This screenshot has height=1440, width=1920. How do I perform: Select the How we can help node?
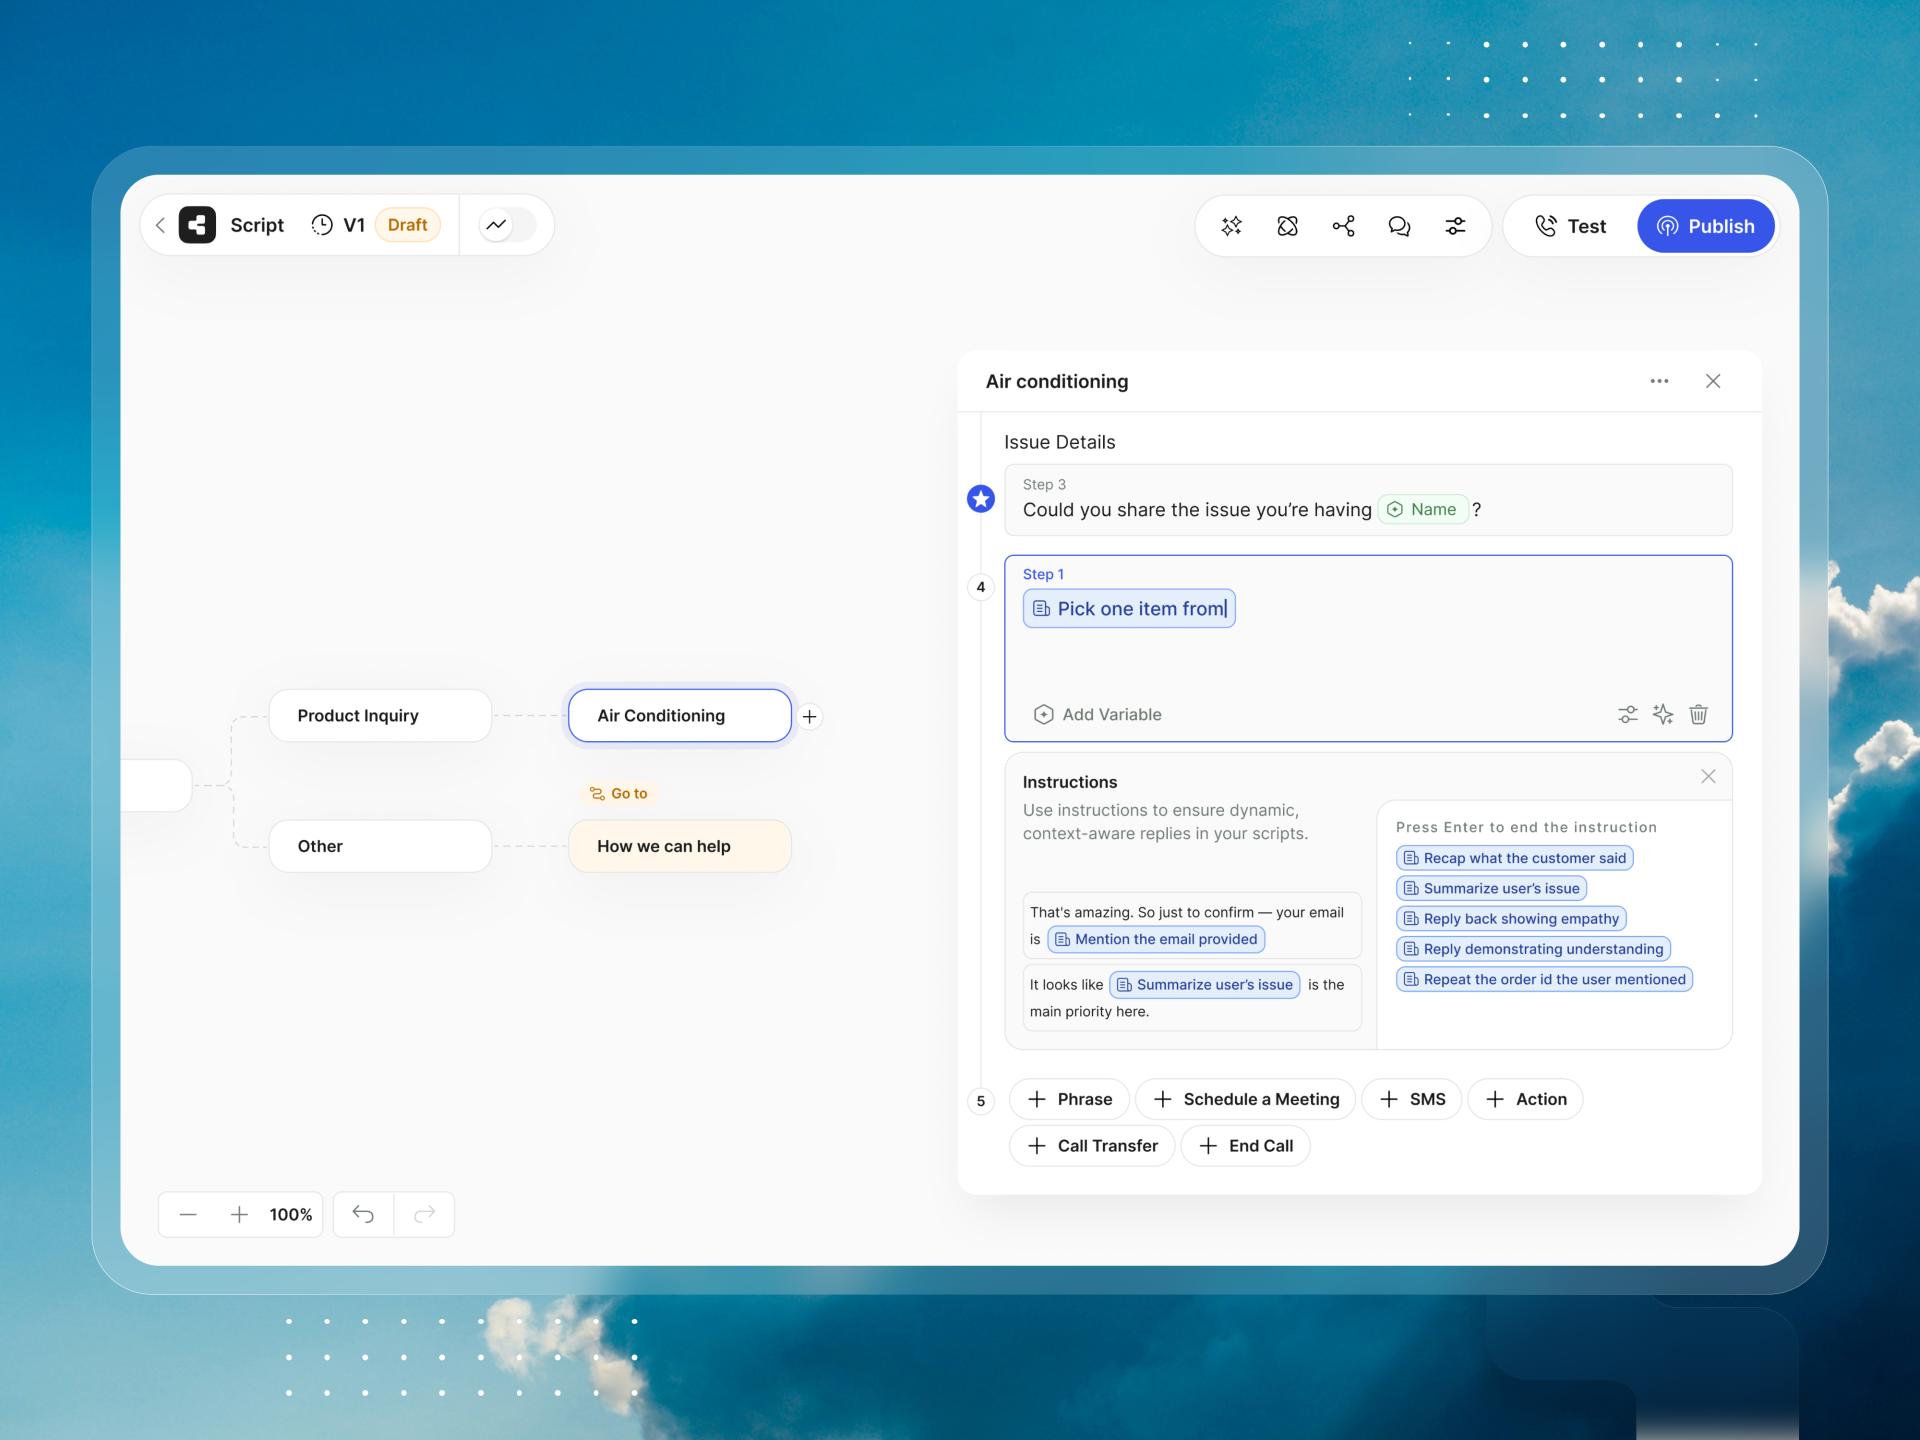pos(679,846)
